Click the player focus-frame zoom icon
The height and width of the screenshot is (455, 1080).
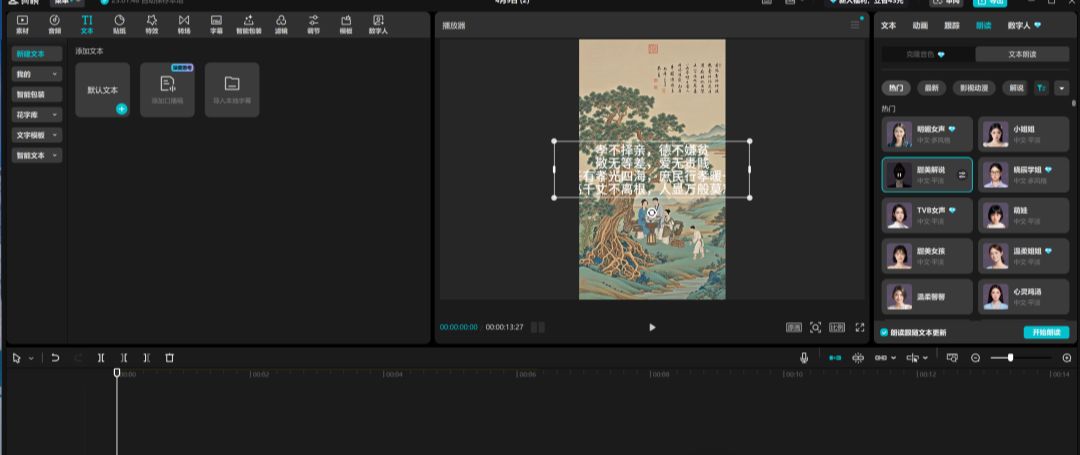pyautogui.click(x=816, y=328)
